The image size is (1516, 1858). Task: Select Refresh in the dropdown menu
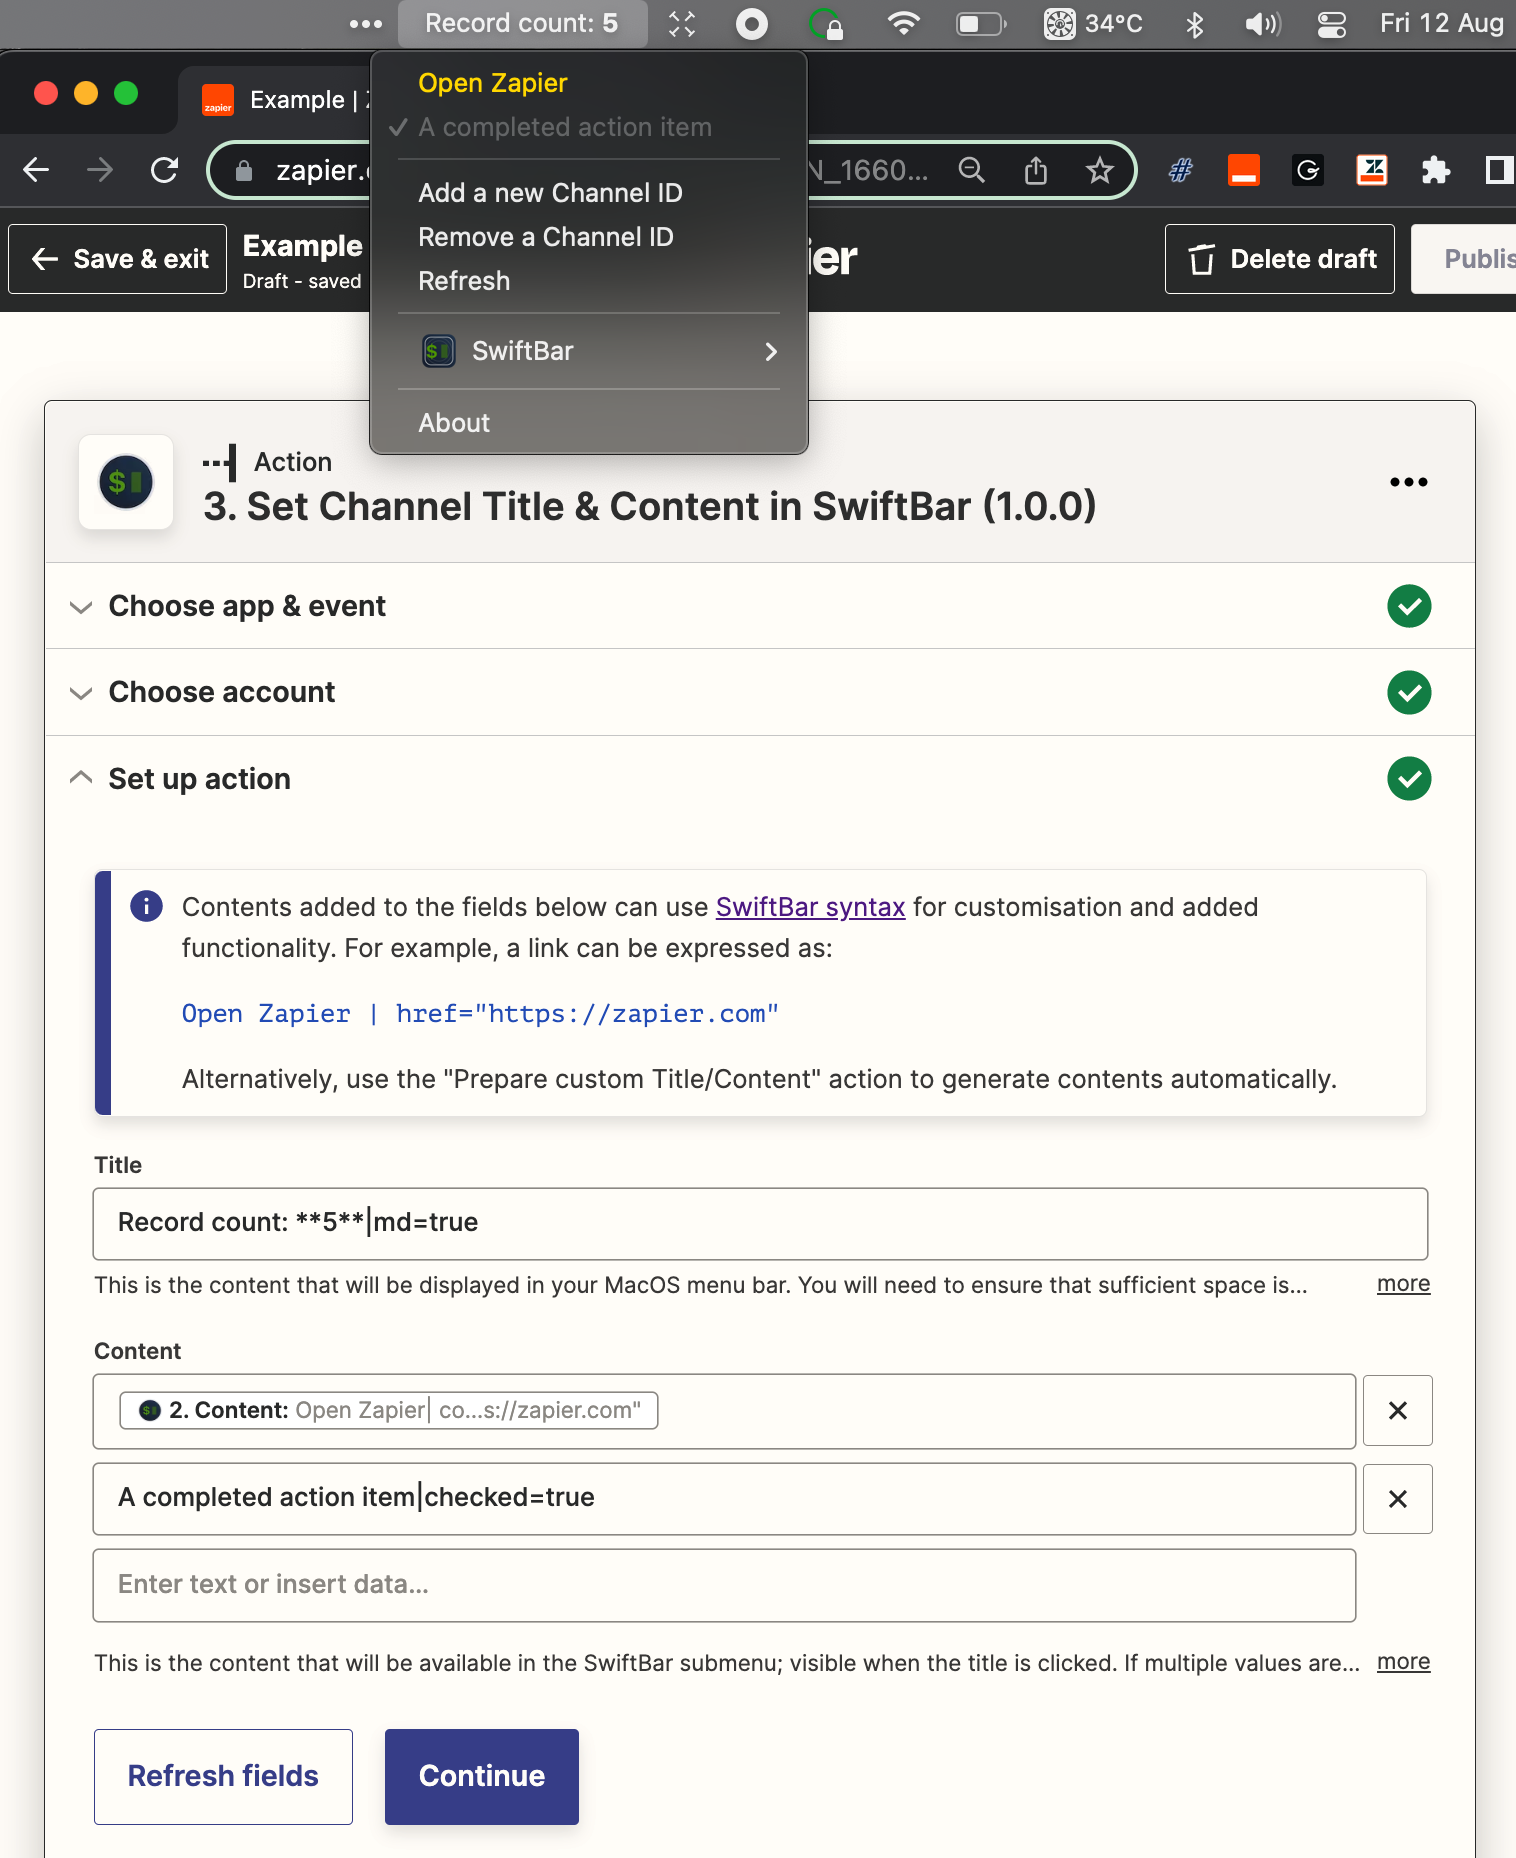(464, 281)
